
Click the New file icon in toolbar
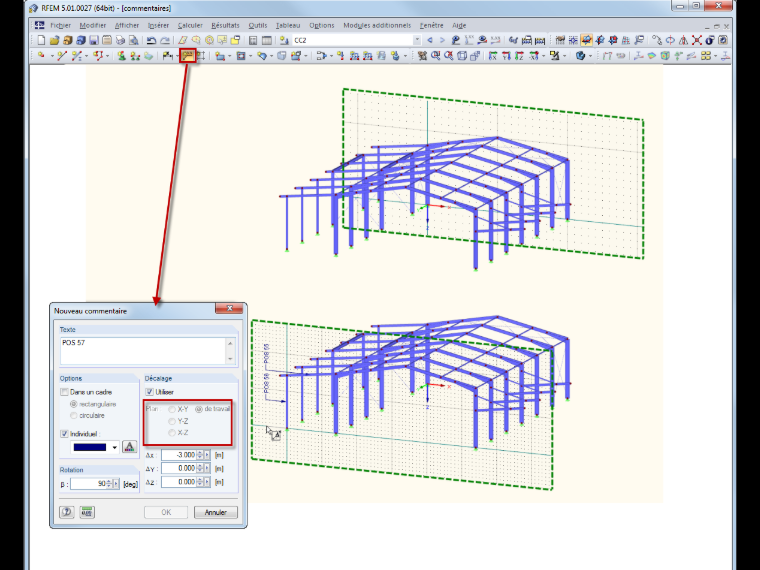(x=41, y=40)
